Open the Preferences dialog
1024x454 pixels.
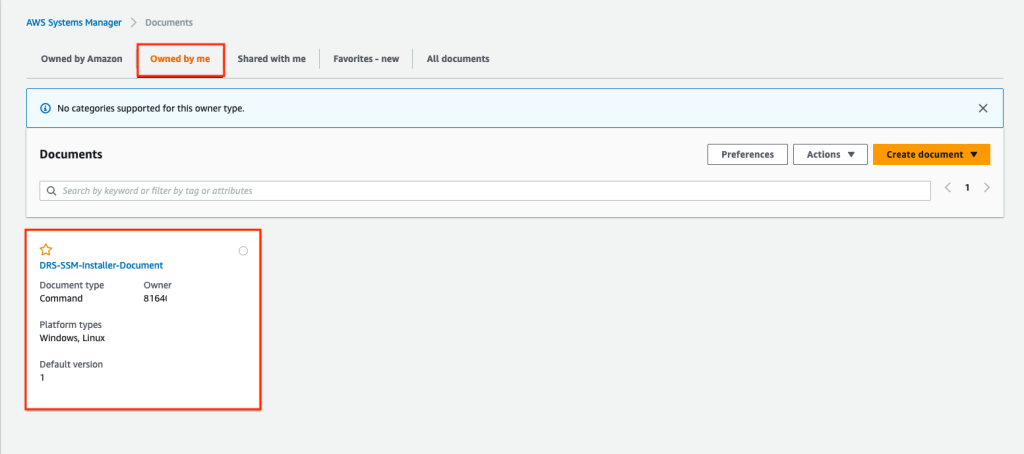coord(747,155)
